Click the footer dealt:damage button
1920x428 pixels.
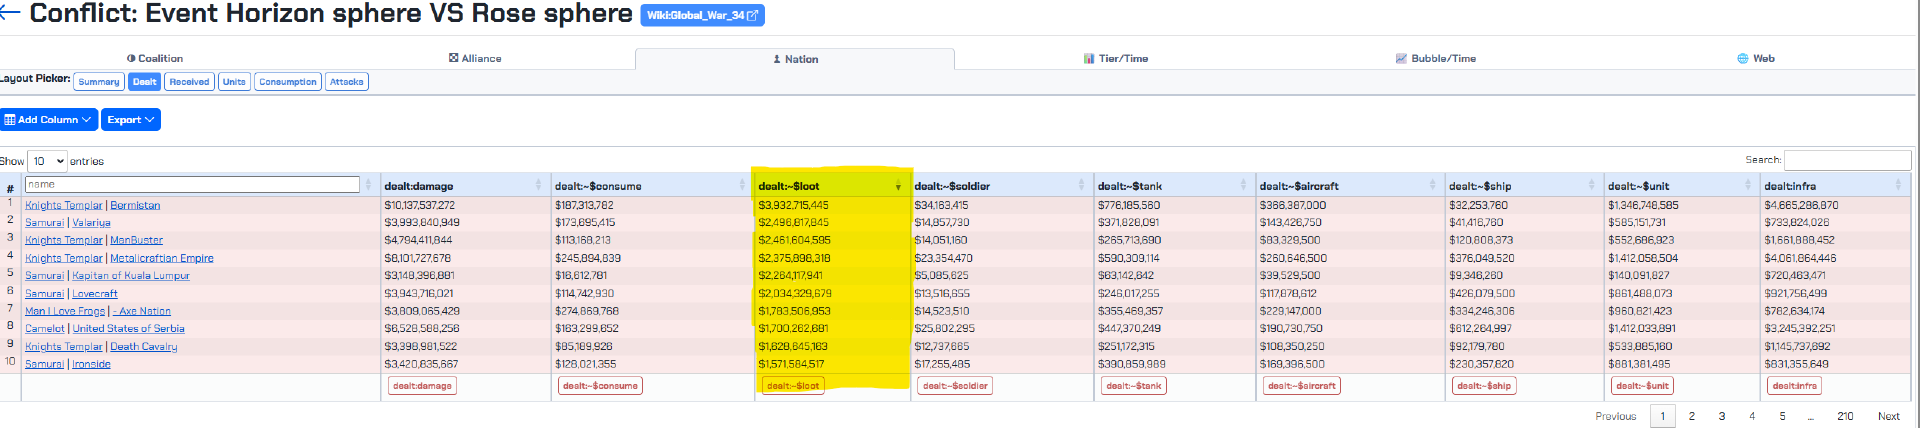(422, 386)
